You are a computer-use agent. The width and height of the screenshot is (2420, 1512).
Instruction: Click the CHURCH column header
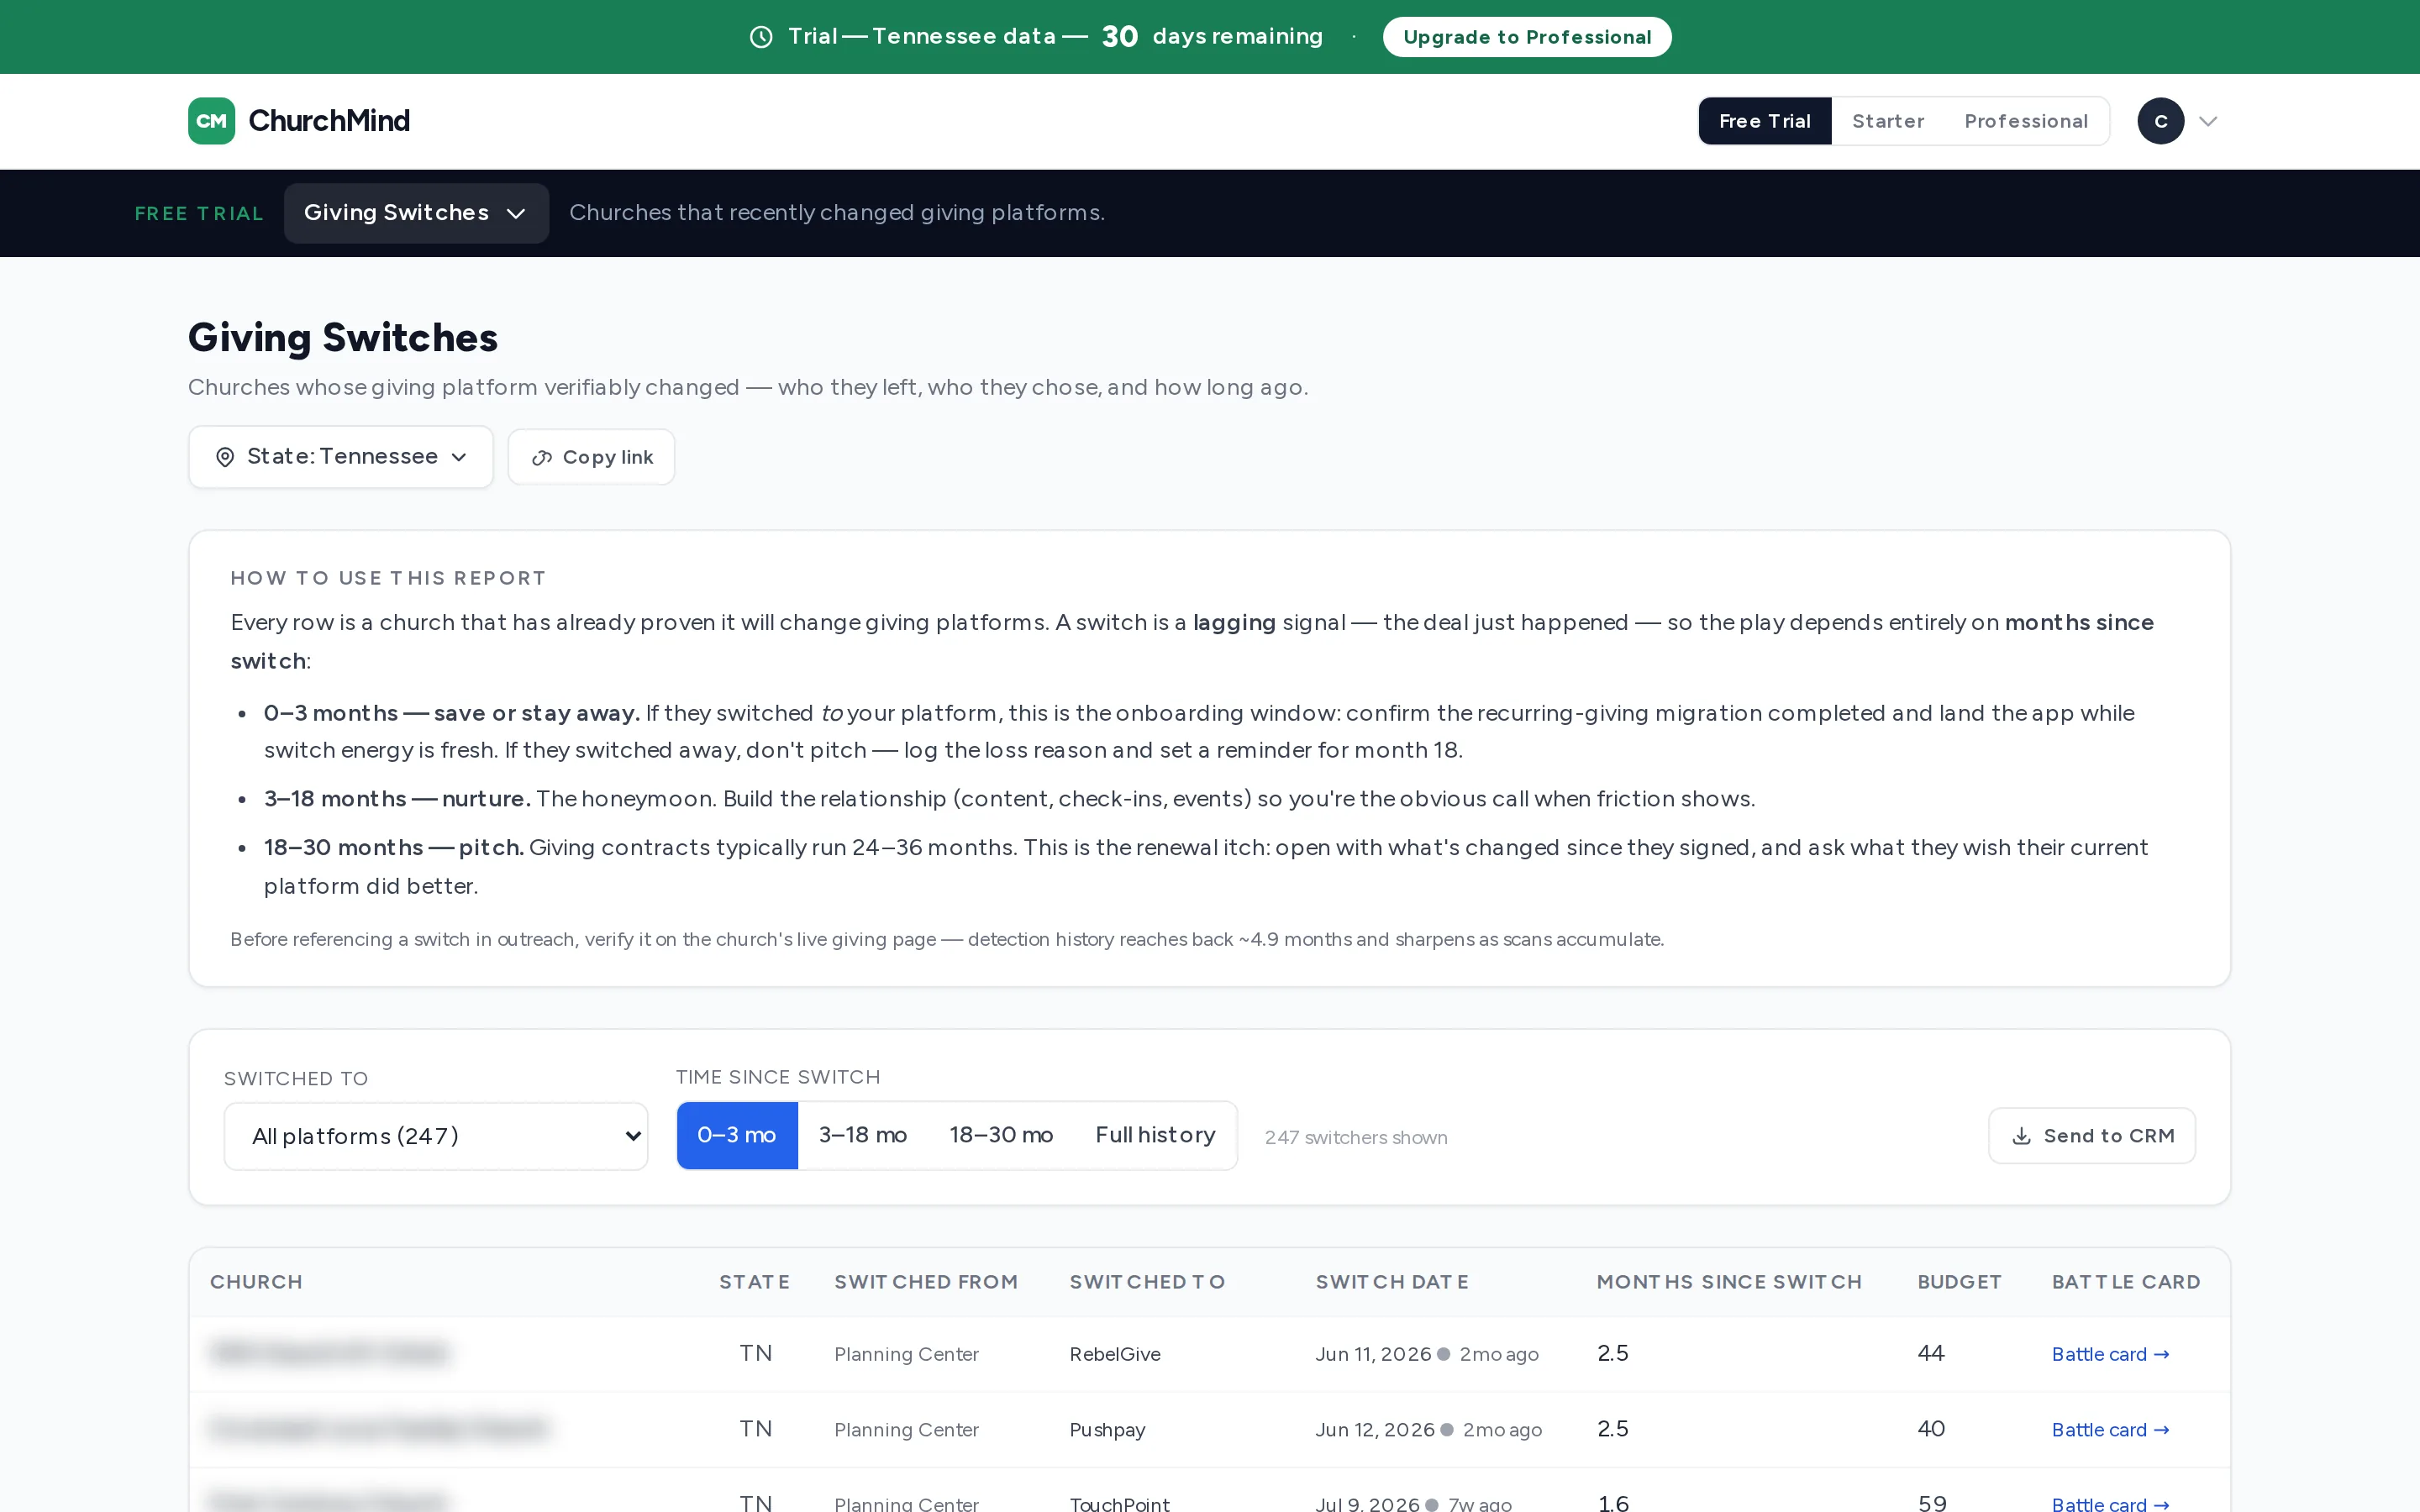click(256, 1282)
